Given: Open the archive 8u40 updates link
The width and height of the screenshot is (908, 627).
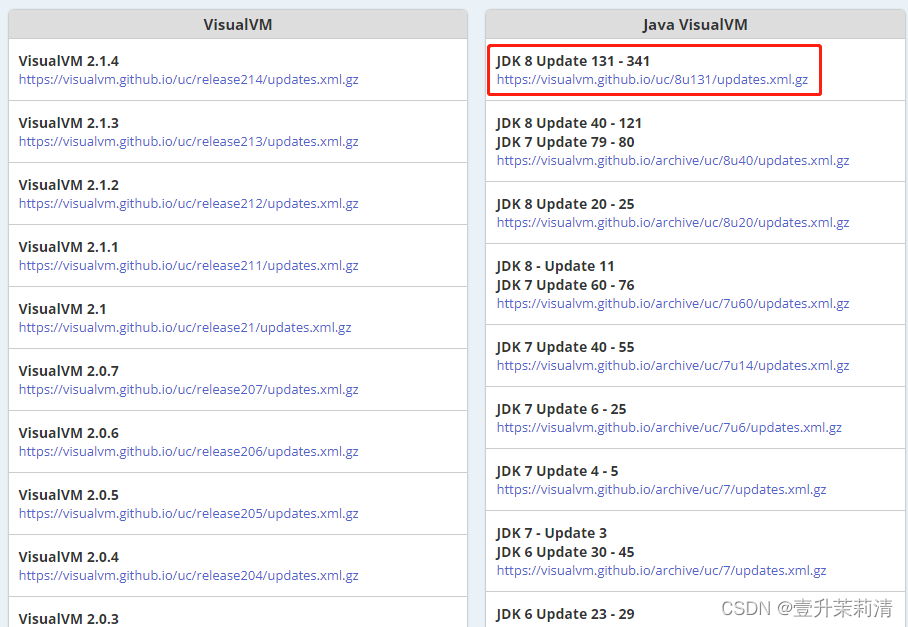Looking at the screenshot, I should [x=673, y=160].
